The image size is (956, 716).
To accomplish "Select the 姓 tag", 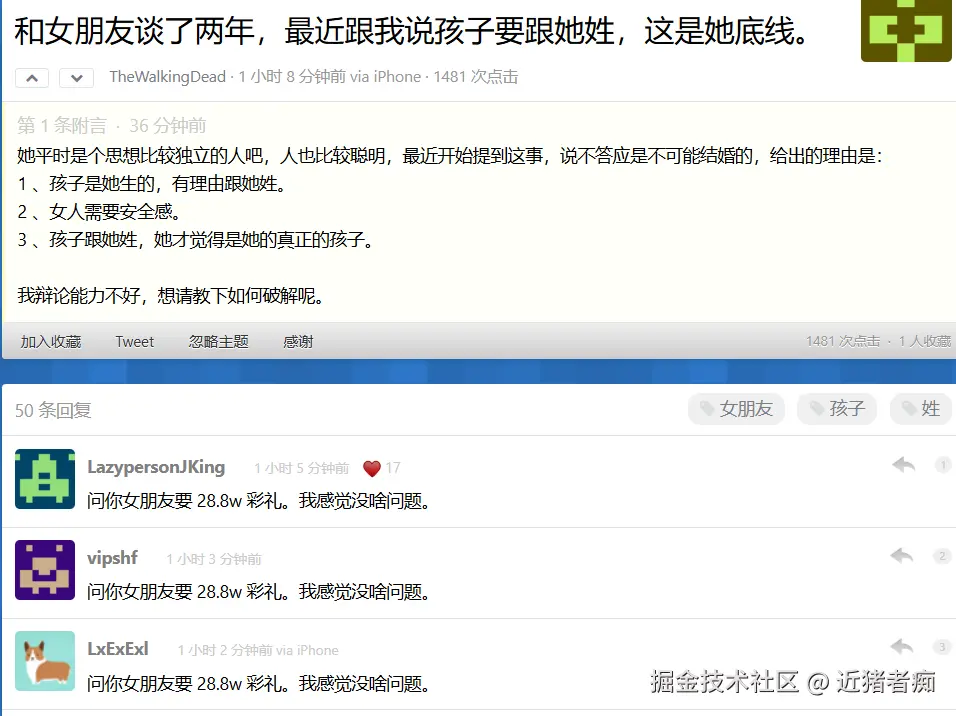I will (x=921, y=409).
